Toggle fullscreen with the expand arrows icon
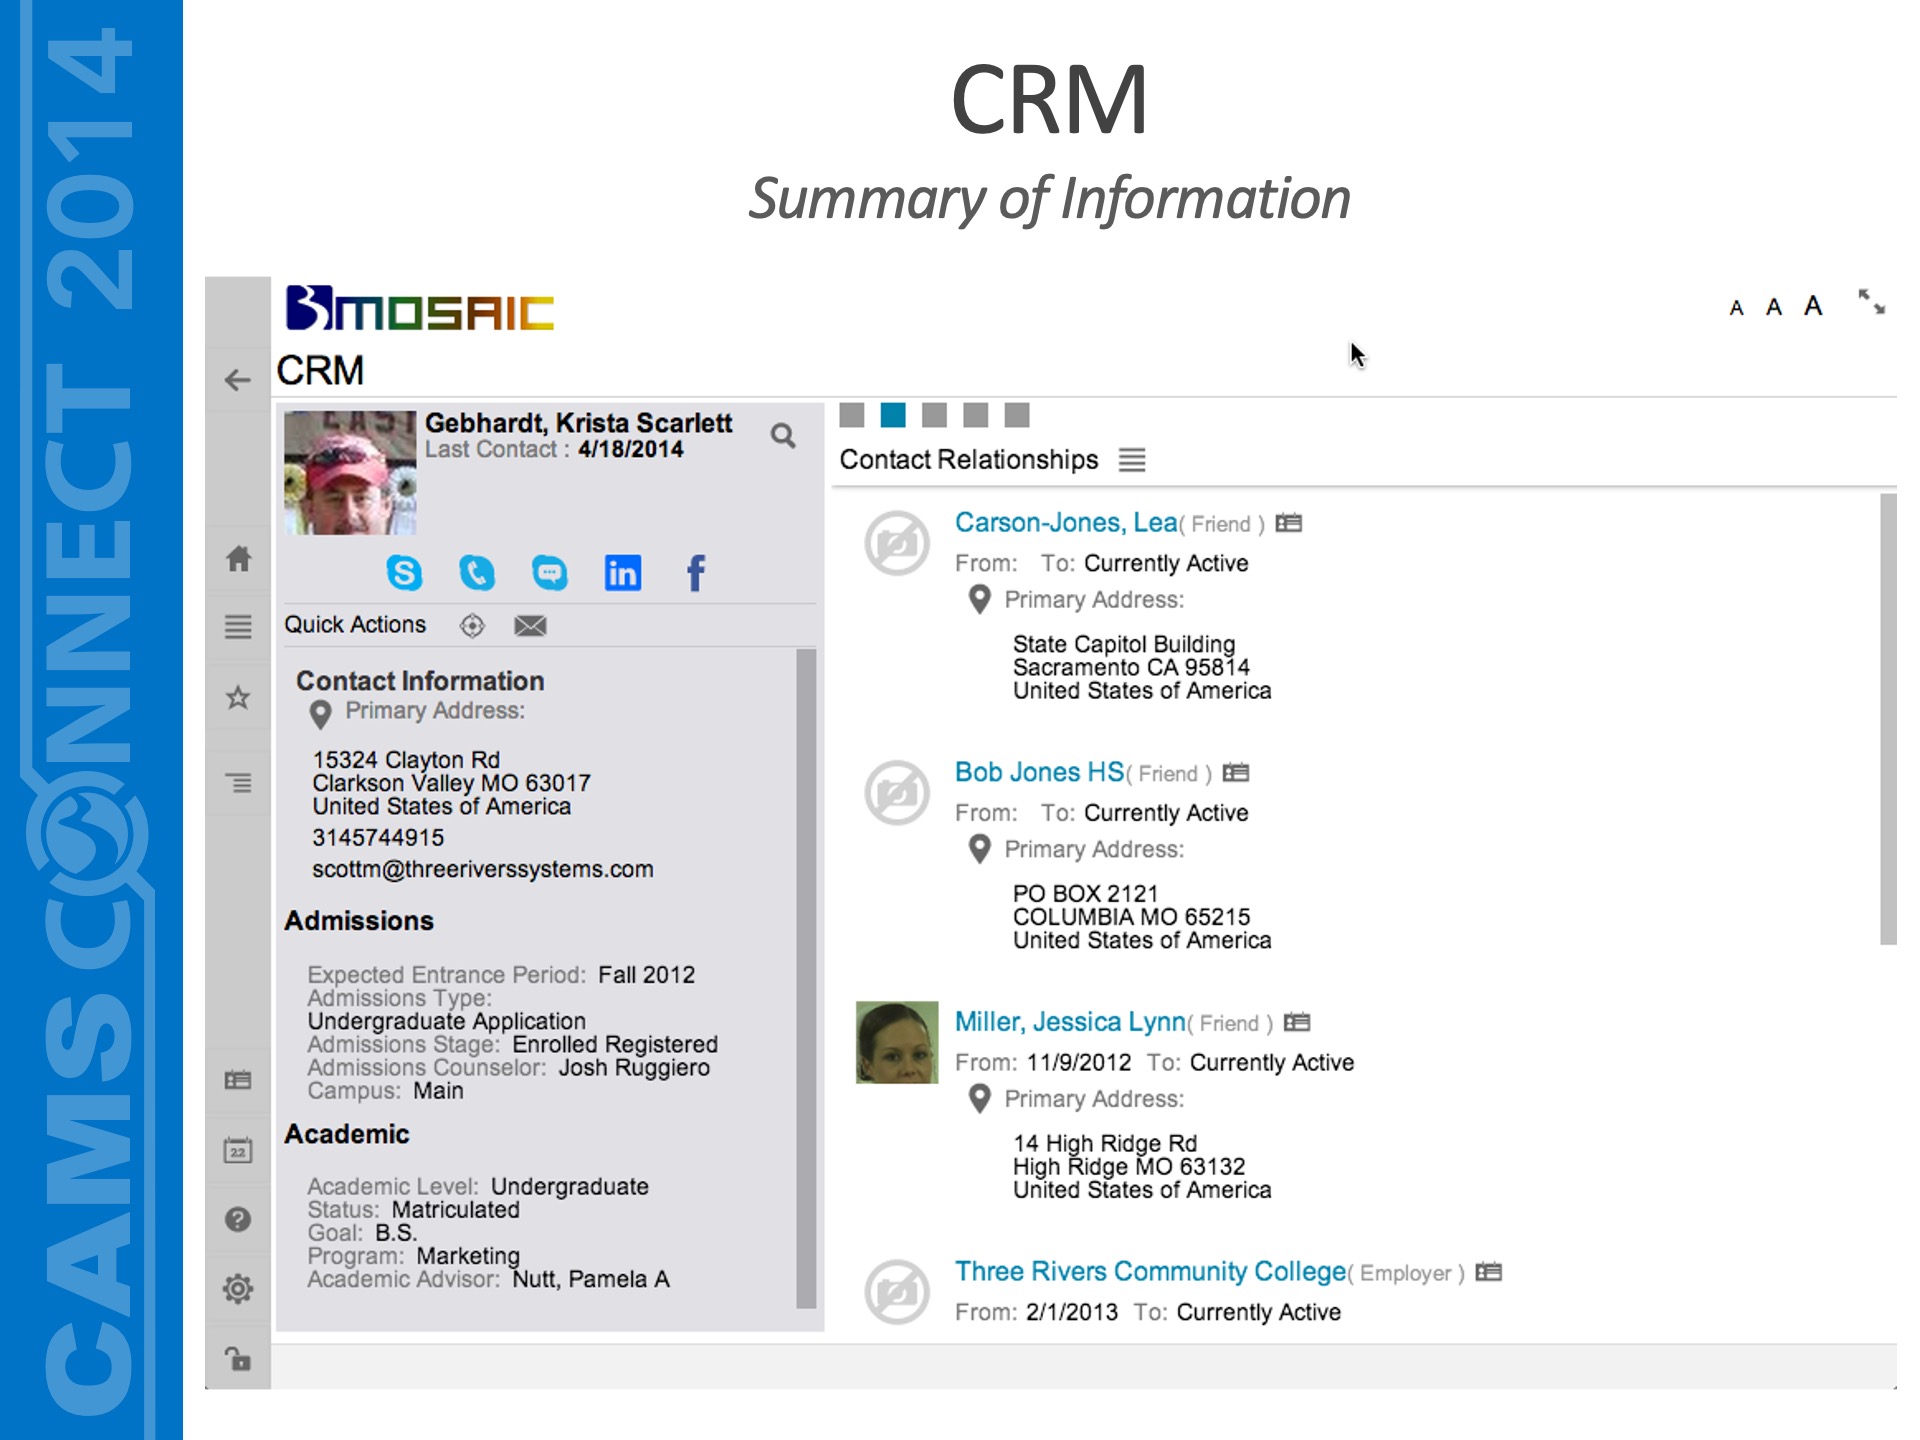Screen dimensions: 1920x1440 pos(1871,302)
